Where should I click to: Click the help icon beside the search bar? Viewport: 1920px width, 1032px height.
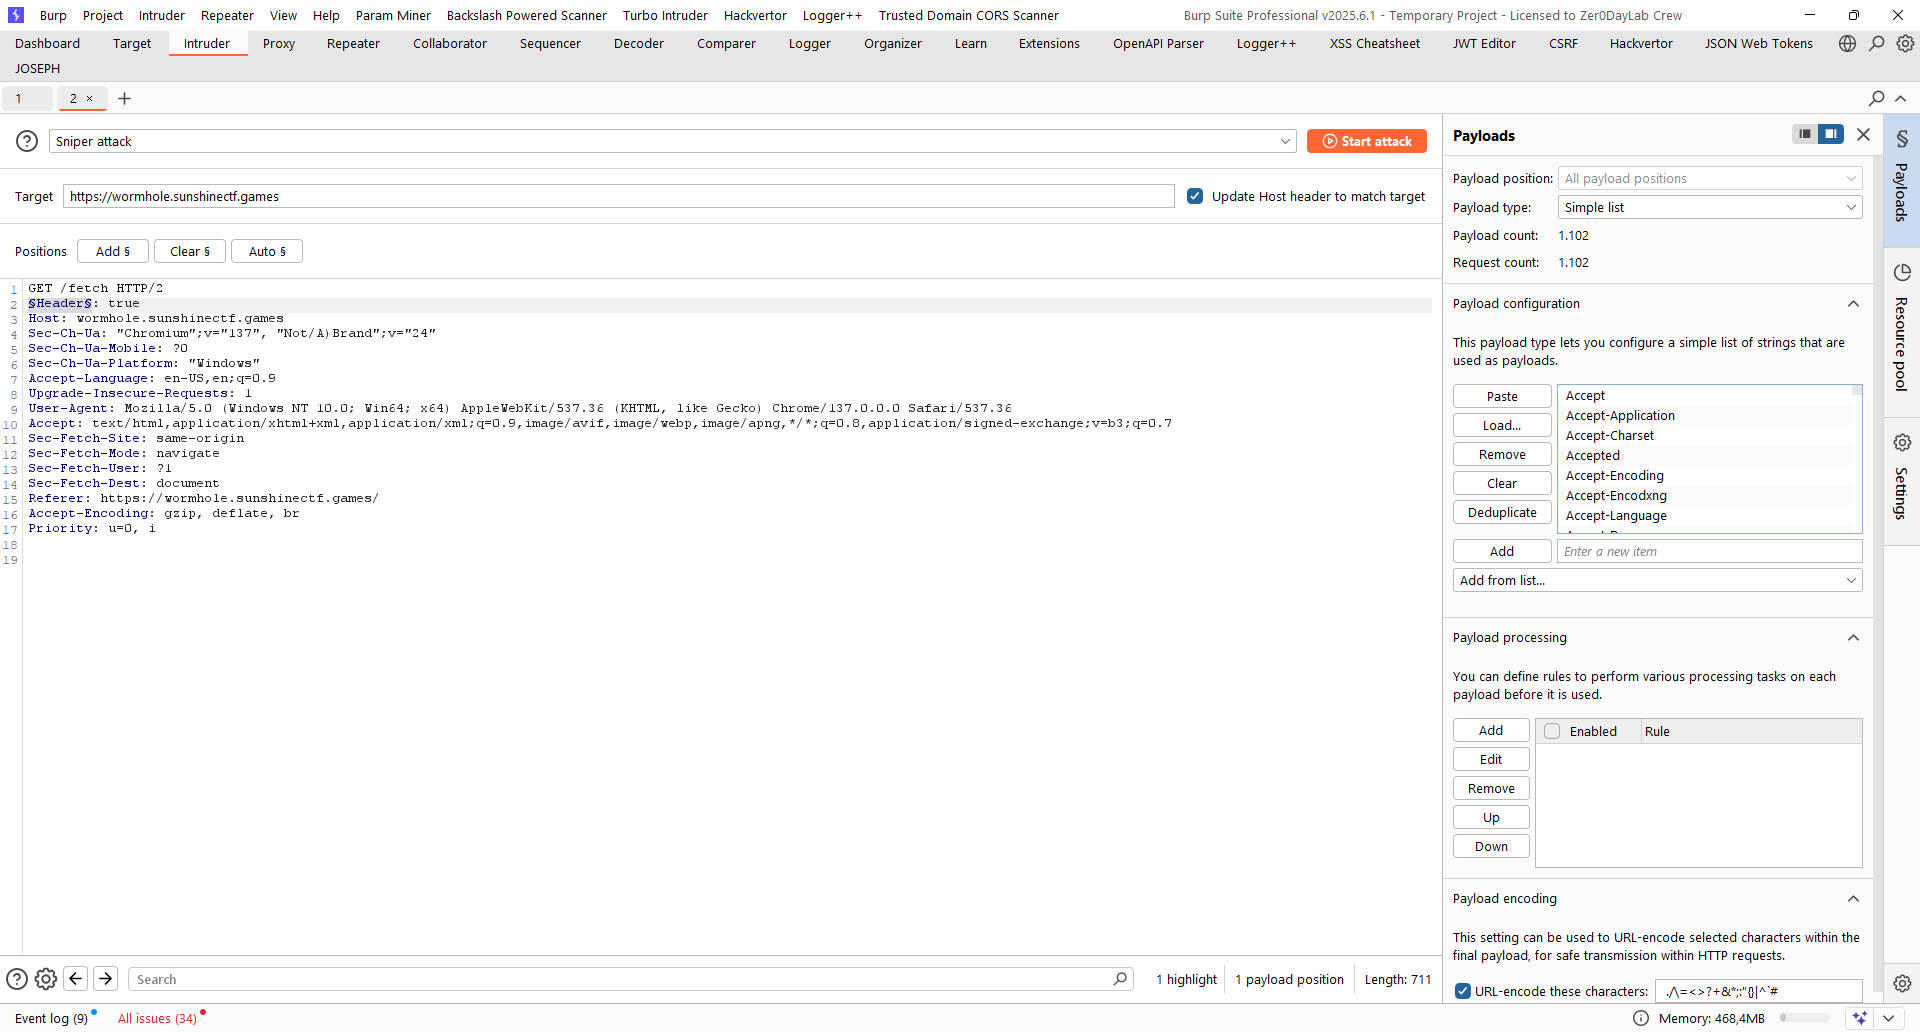tap(17, 979)
